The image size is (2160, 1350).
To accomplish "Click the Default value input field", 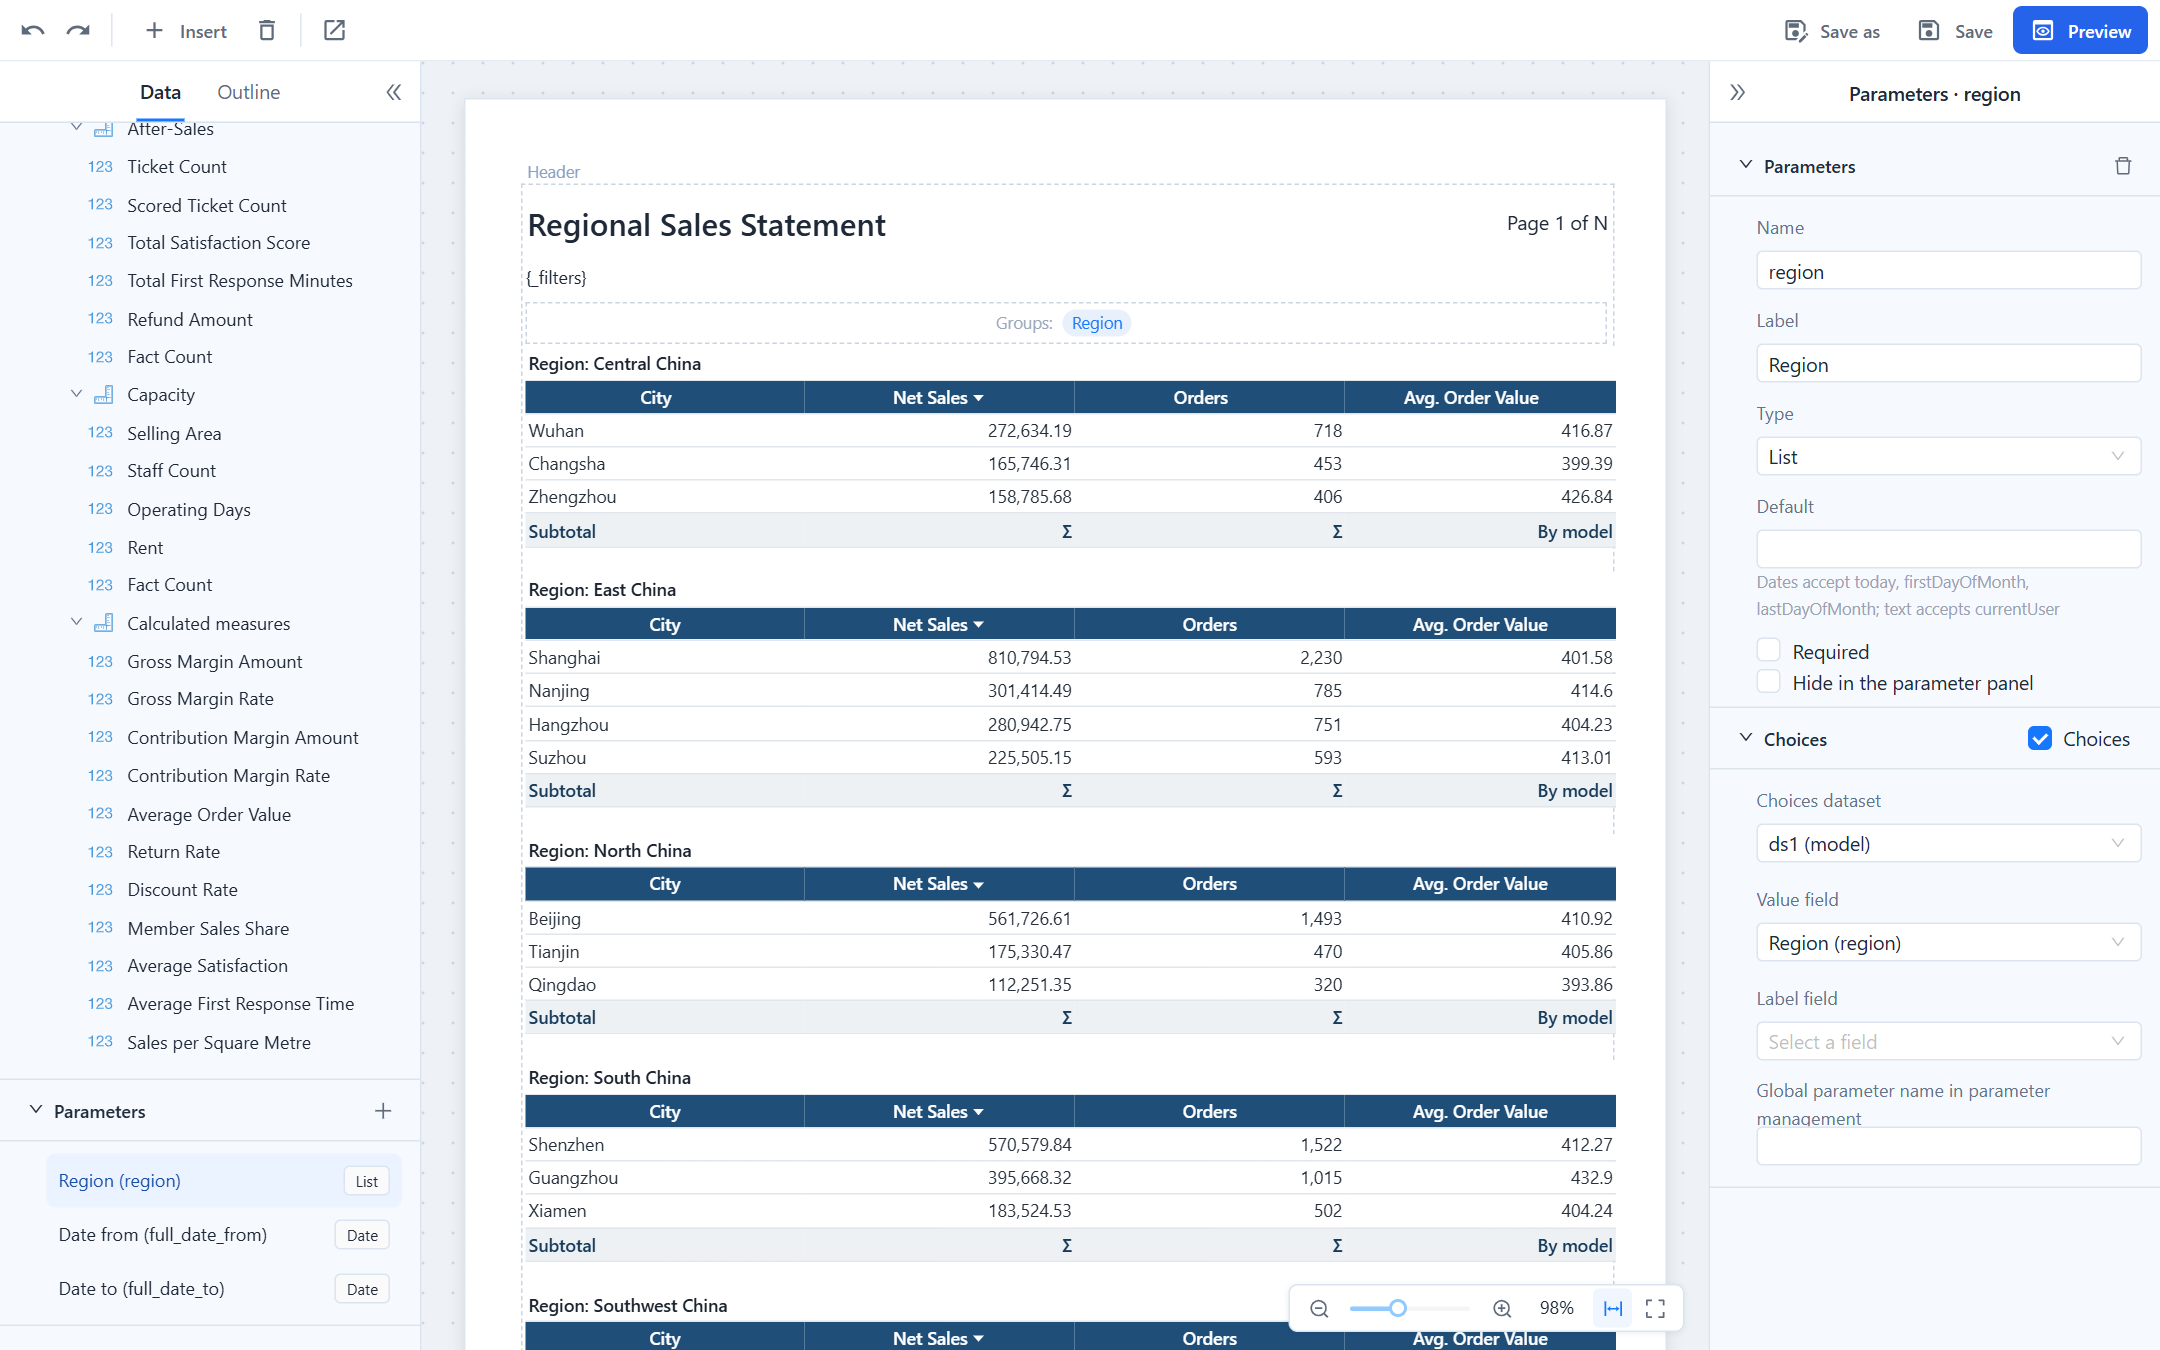I will (1948, 549).
